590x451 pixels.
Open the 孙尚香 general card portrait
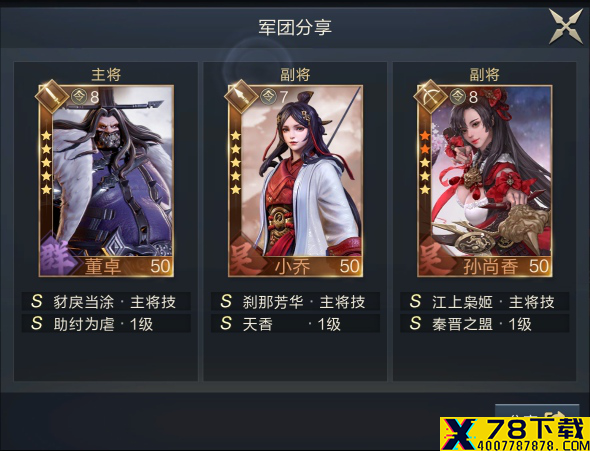point(485,181)
